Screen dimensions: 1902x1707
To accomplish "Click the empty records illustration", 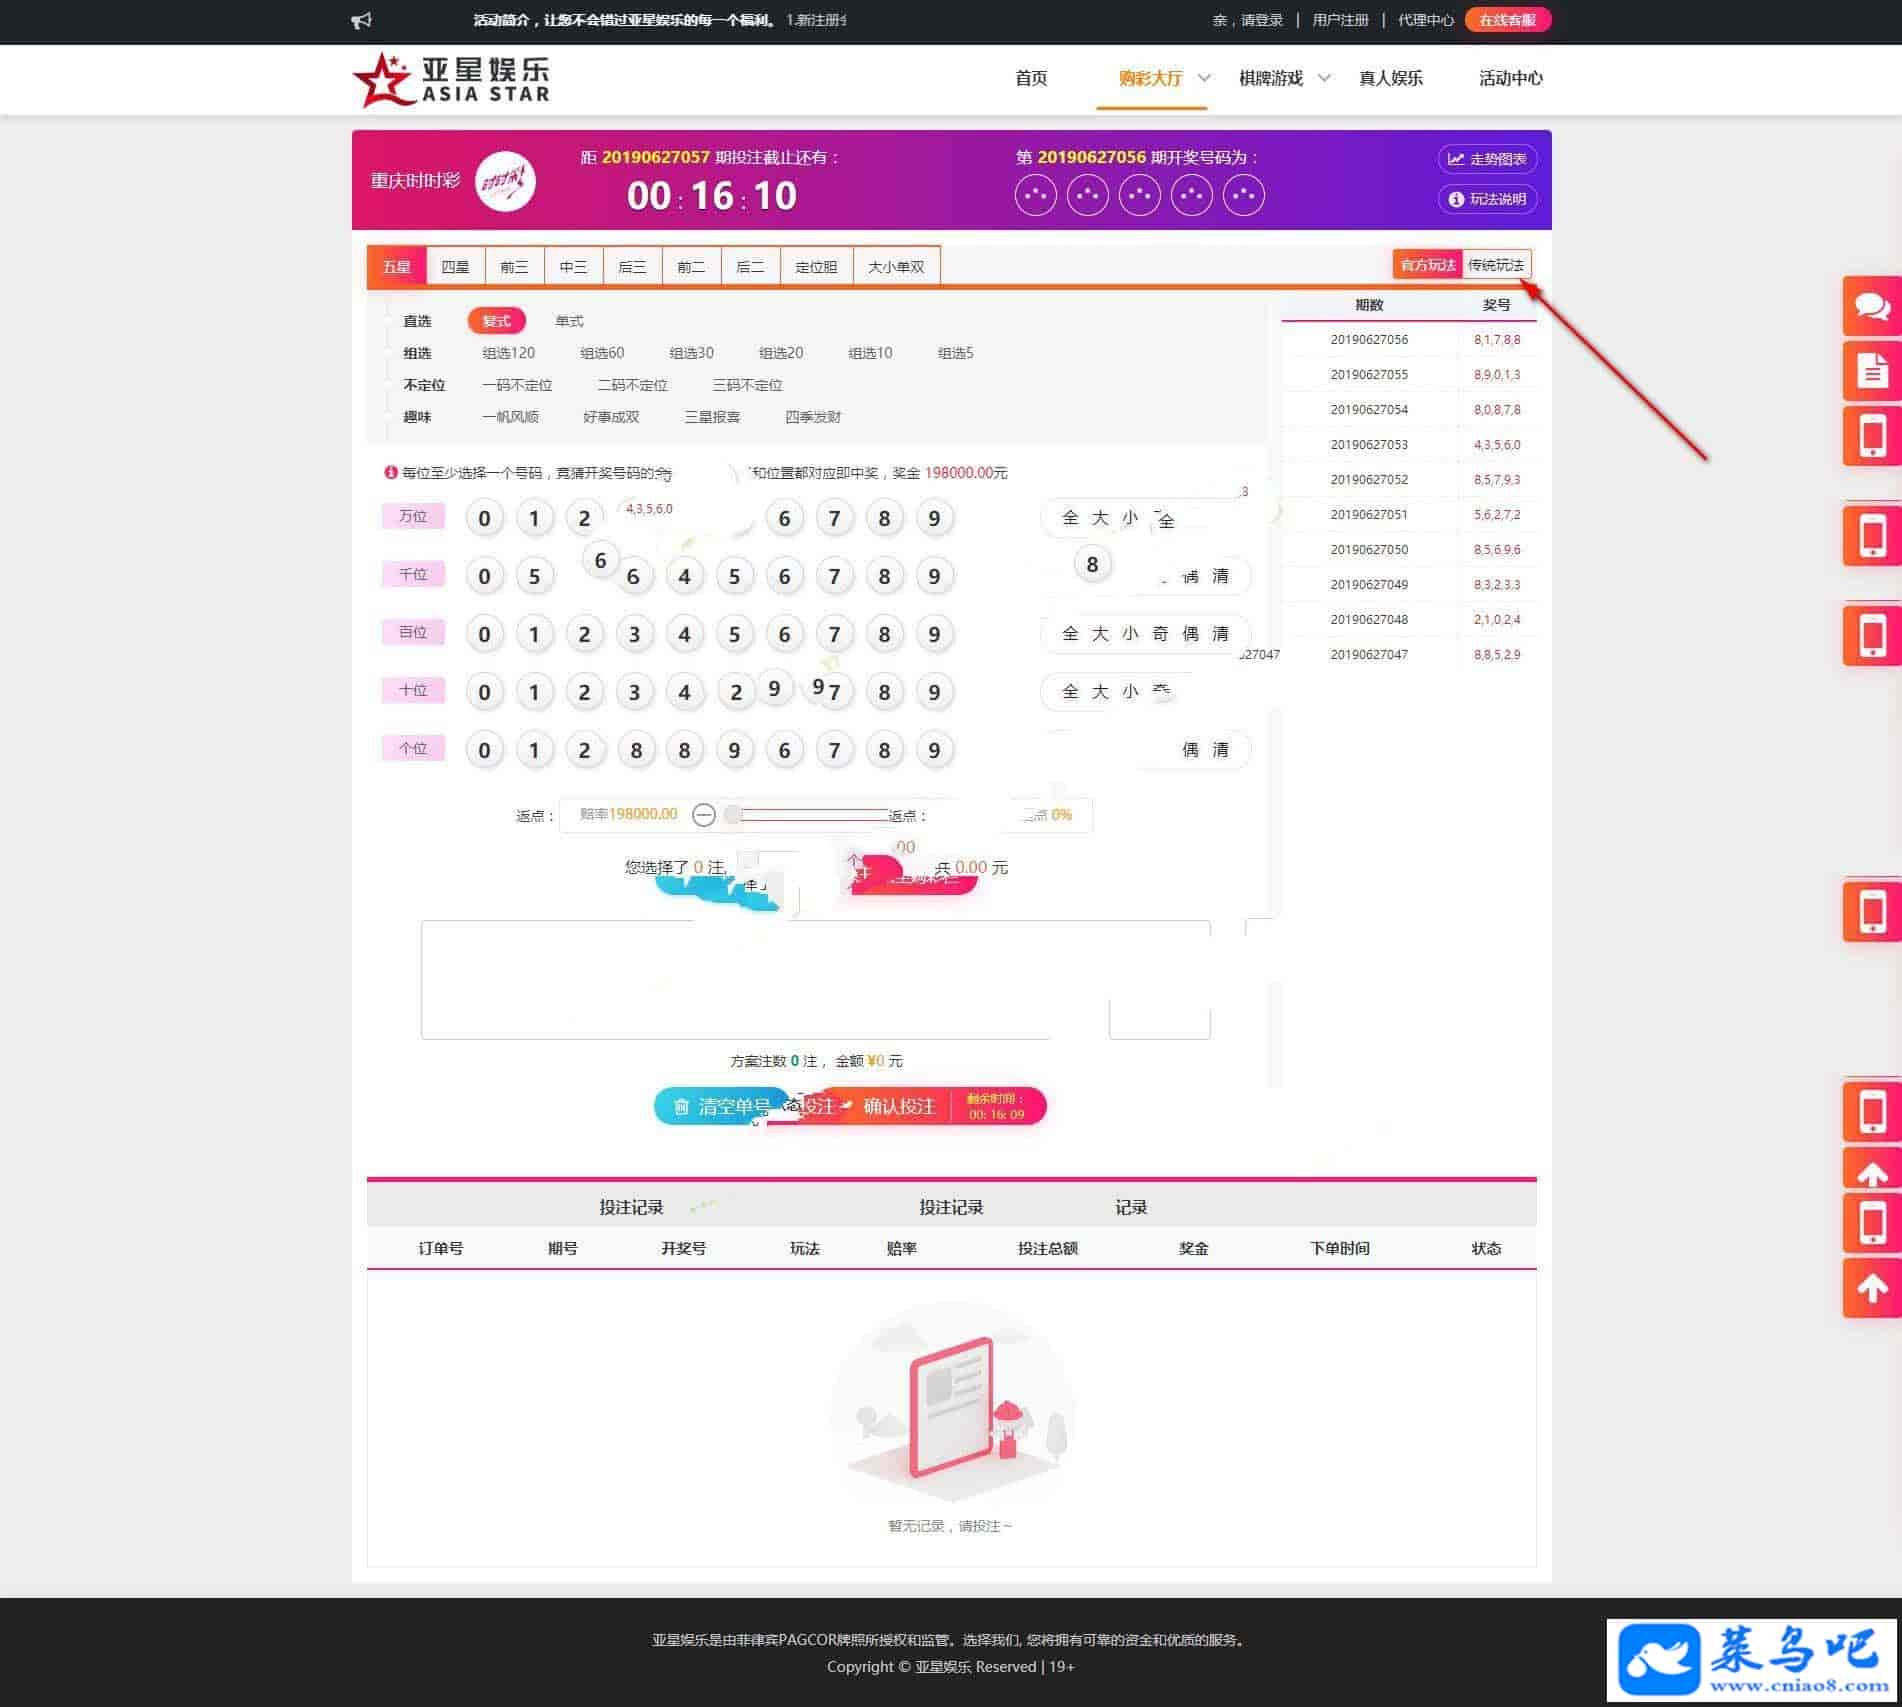I will [951, 1400].
